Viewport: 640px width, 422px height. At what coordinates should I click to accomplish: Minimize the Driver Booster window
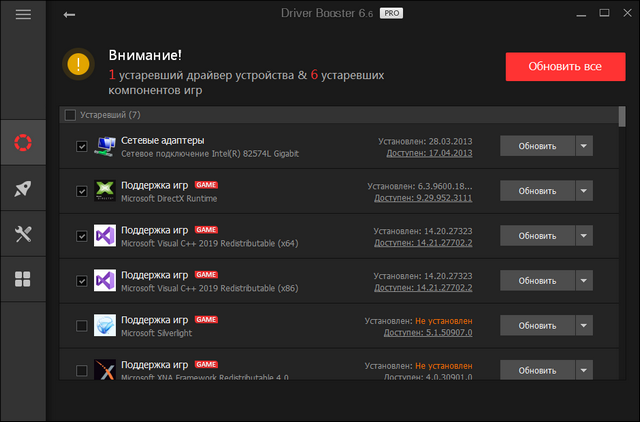coord(581,16)
